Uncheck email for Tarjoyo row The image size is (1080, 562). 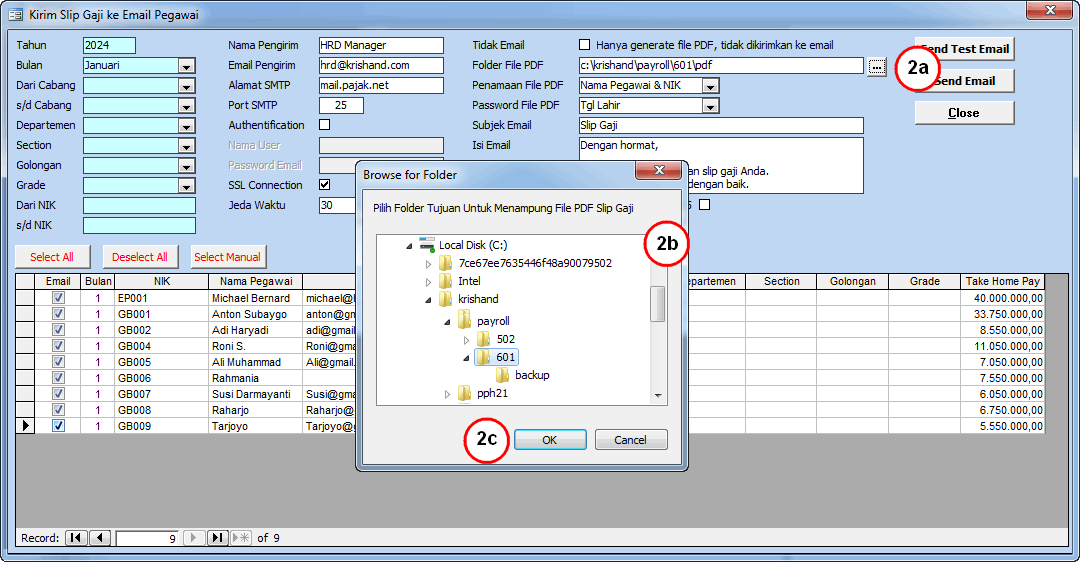59,426
